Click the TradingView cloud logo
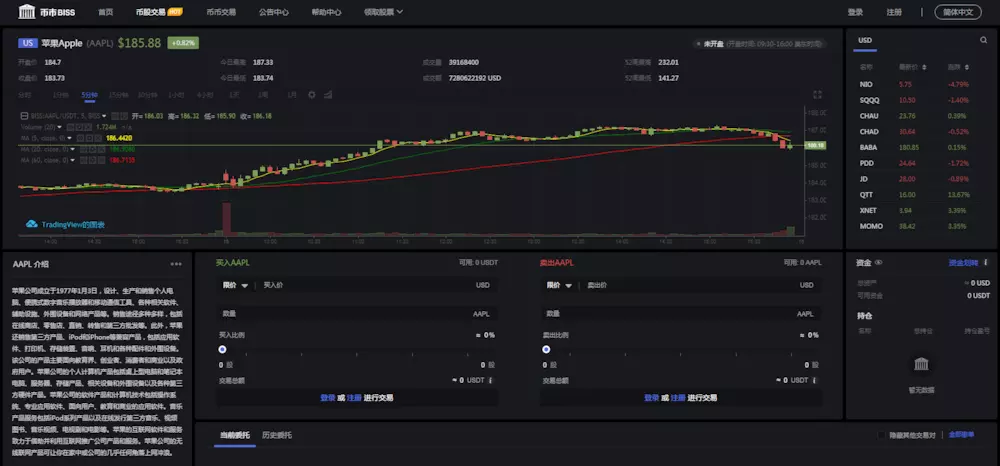1000x466 pixels. click(32, 224)
